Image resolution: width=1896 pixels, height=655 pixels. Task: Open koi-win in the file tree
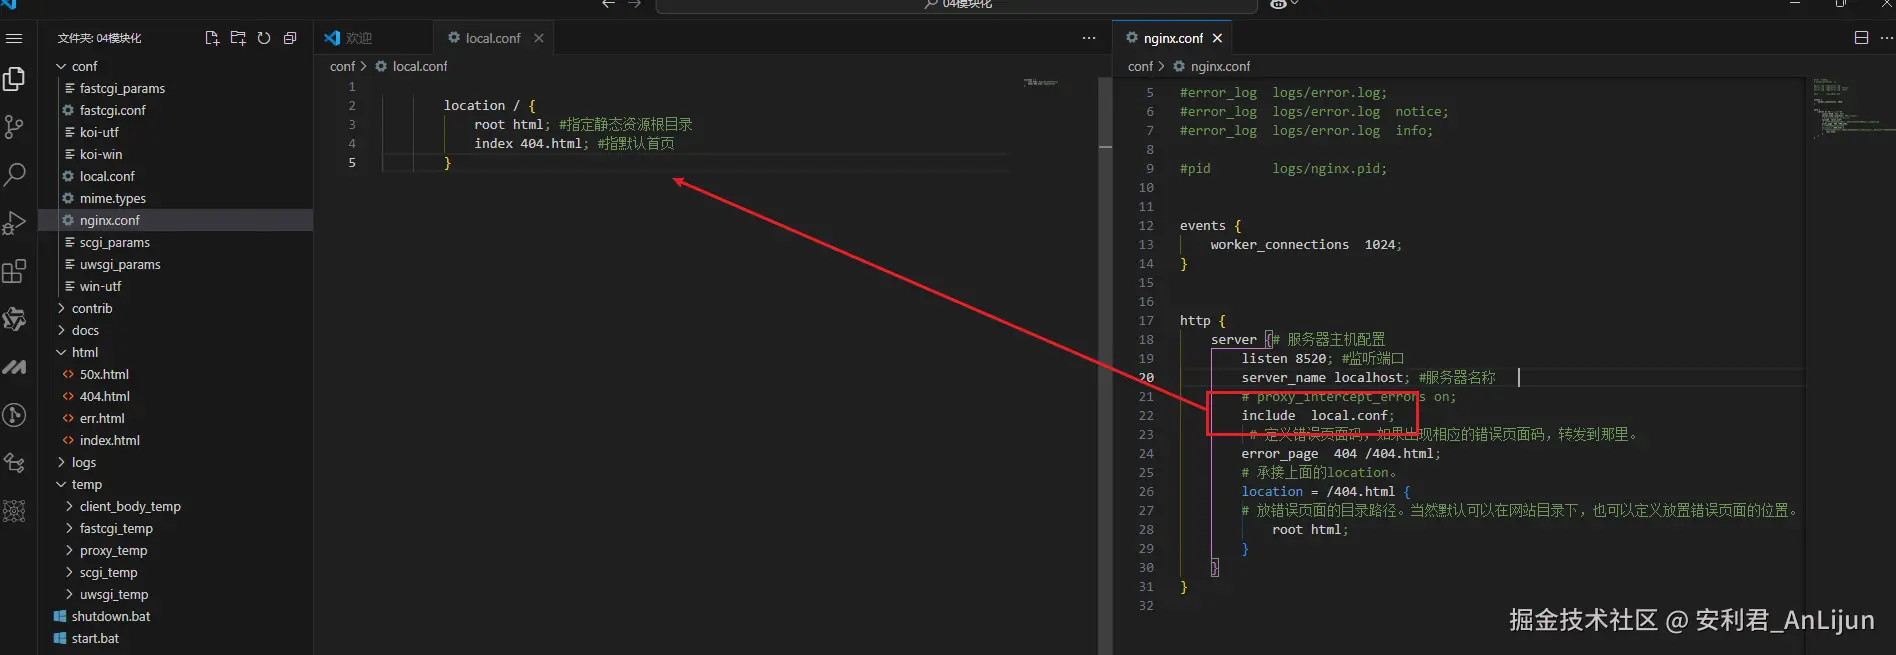101,154
